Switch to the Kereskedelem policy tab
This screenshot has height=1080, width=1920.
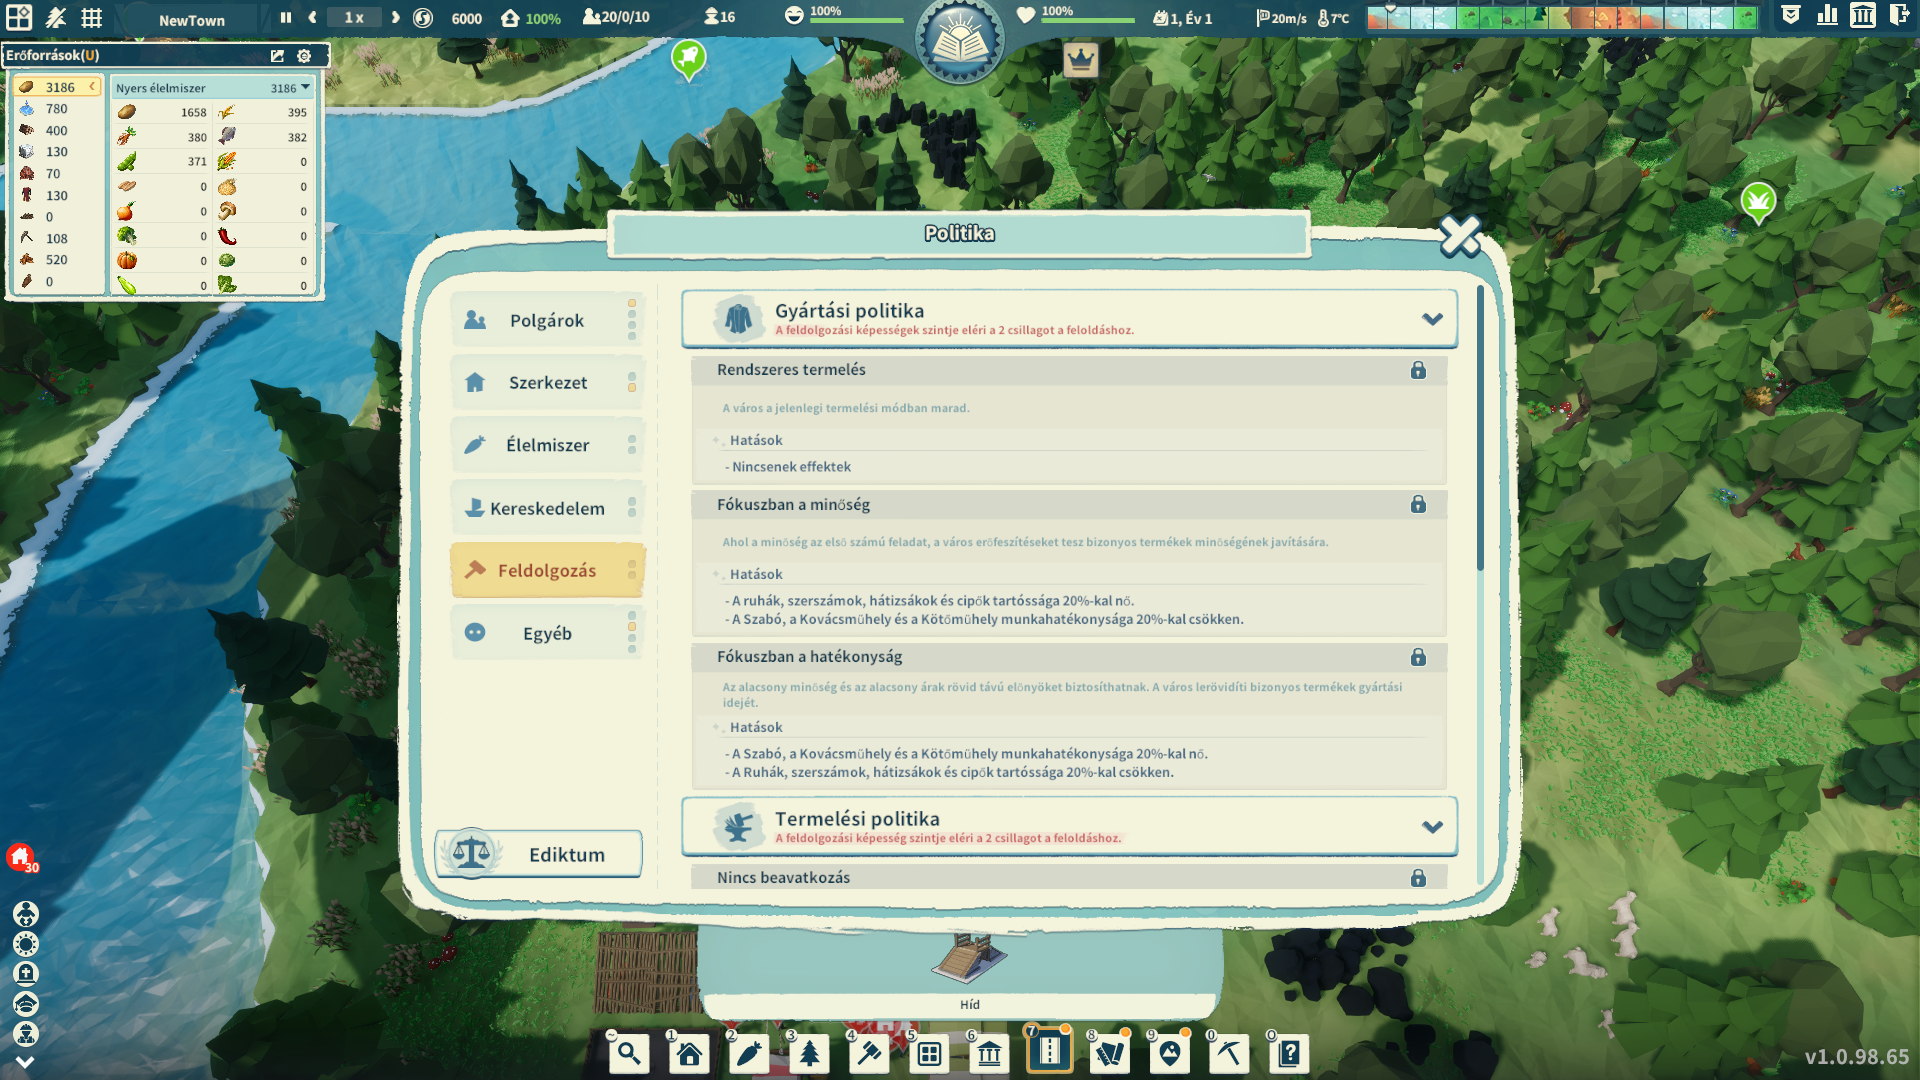pos(546,508)
